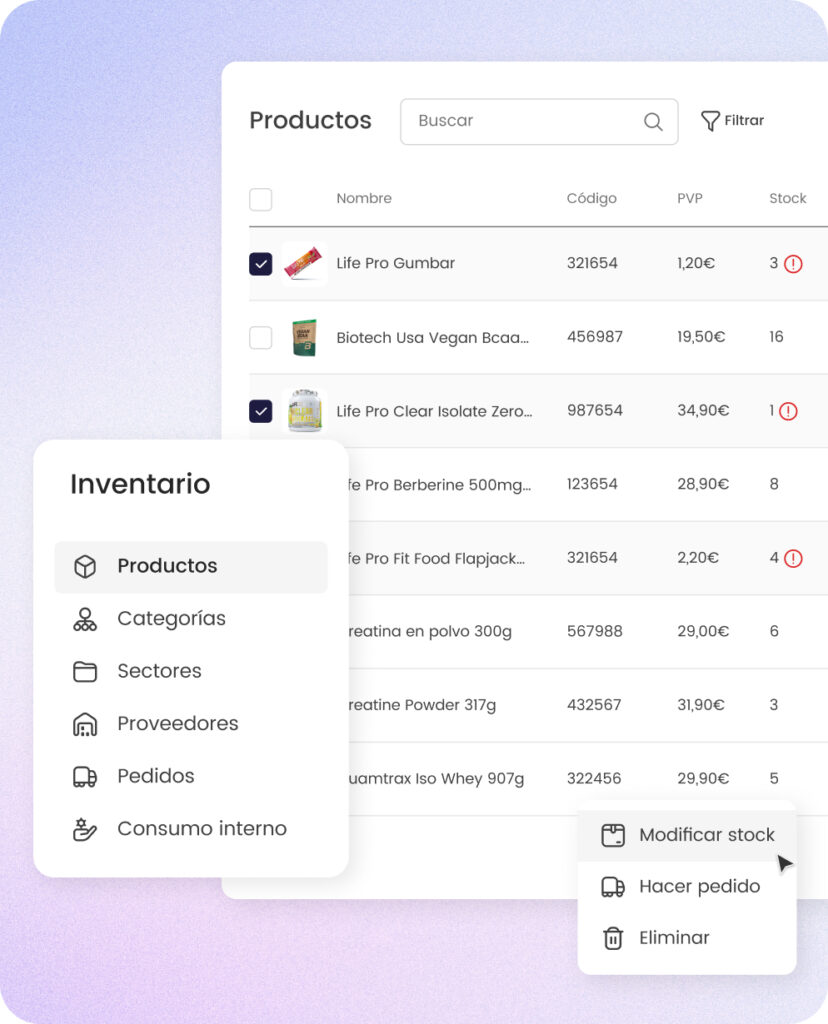Image resolution: width=828 pixels, height=1024 pixels.
Task: Uncheck the Life Pro Clear Isolate Zero checkbox
Action: click(x=261, y=411)
